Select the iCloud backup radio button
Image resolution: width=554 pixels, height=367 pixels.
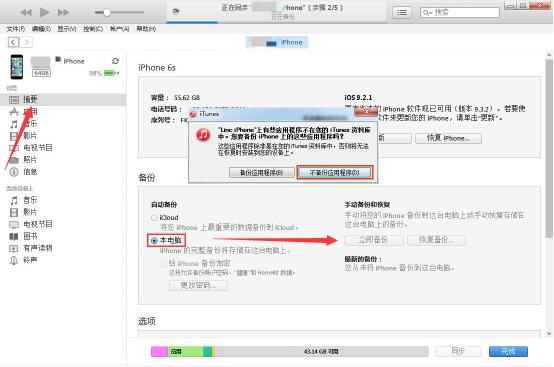tap(154, 218)
